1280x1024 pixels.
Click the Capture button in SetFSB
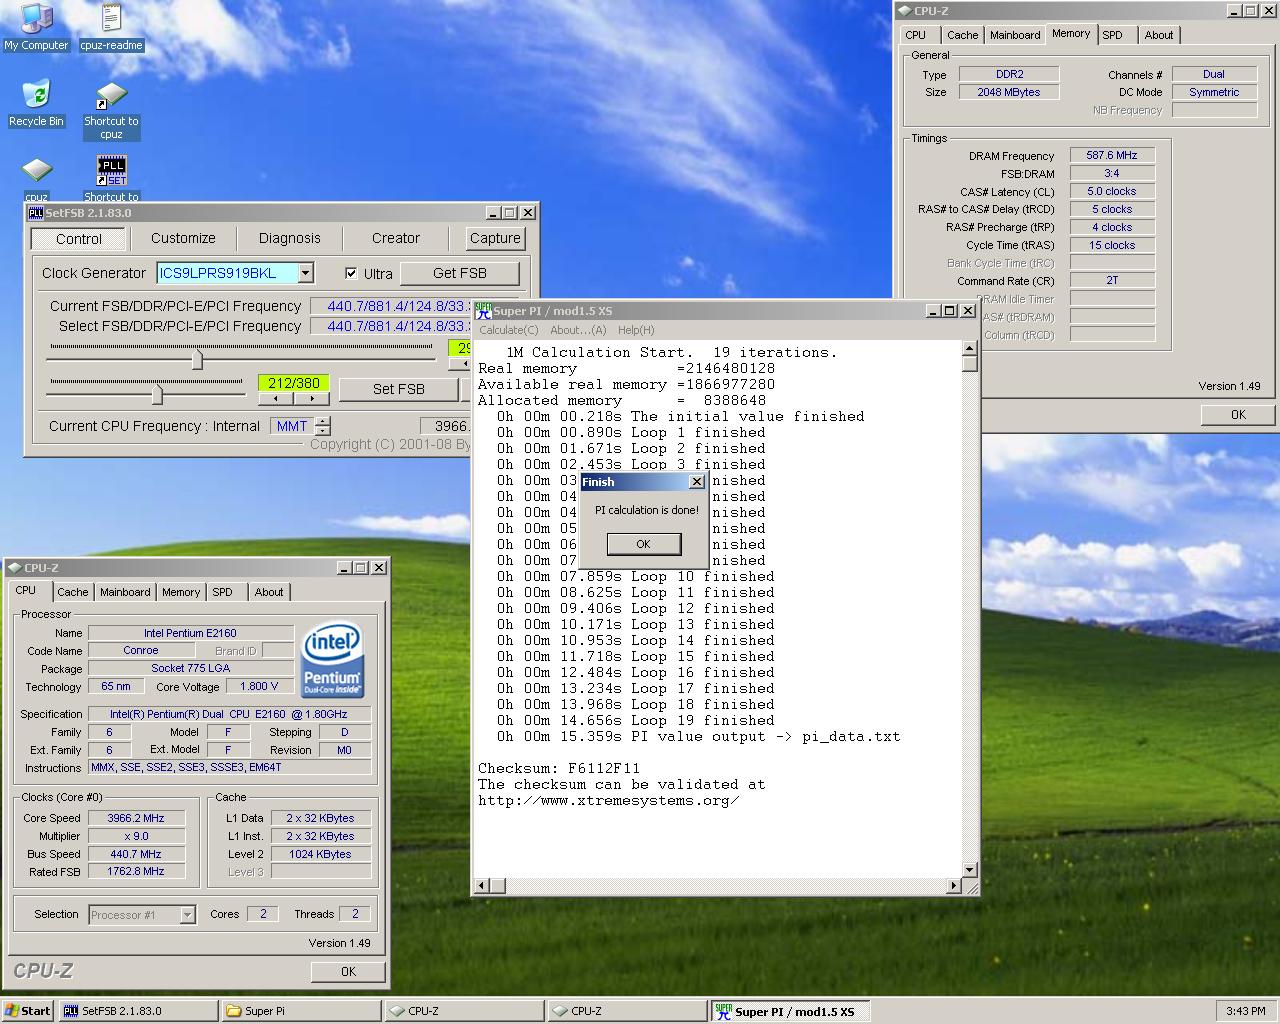point(495,238)
